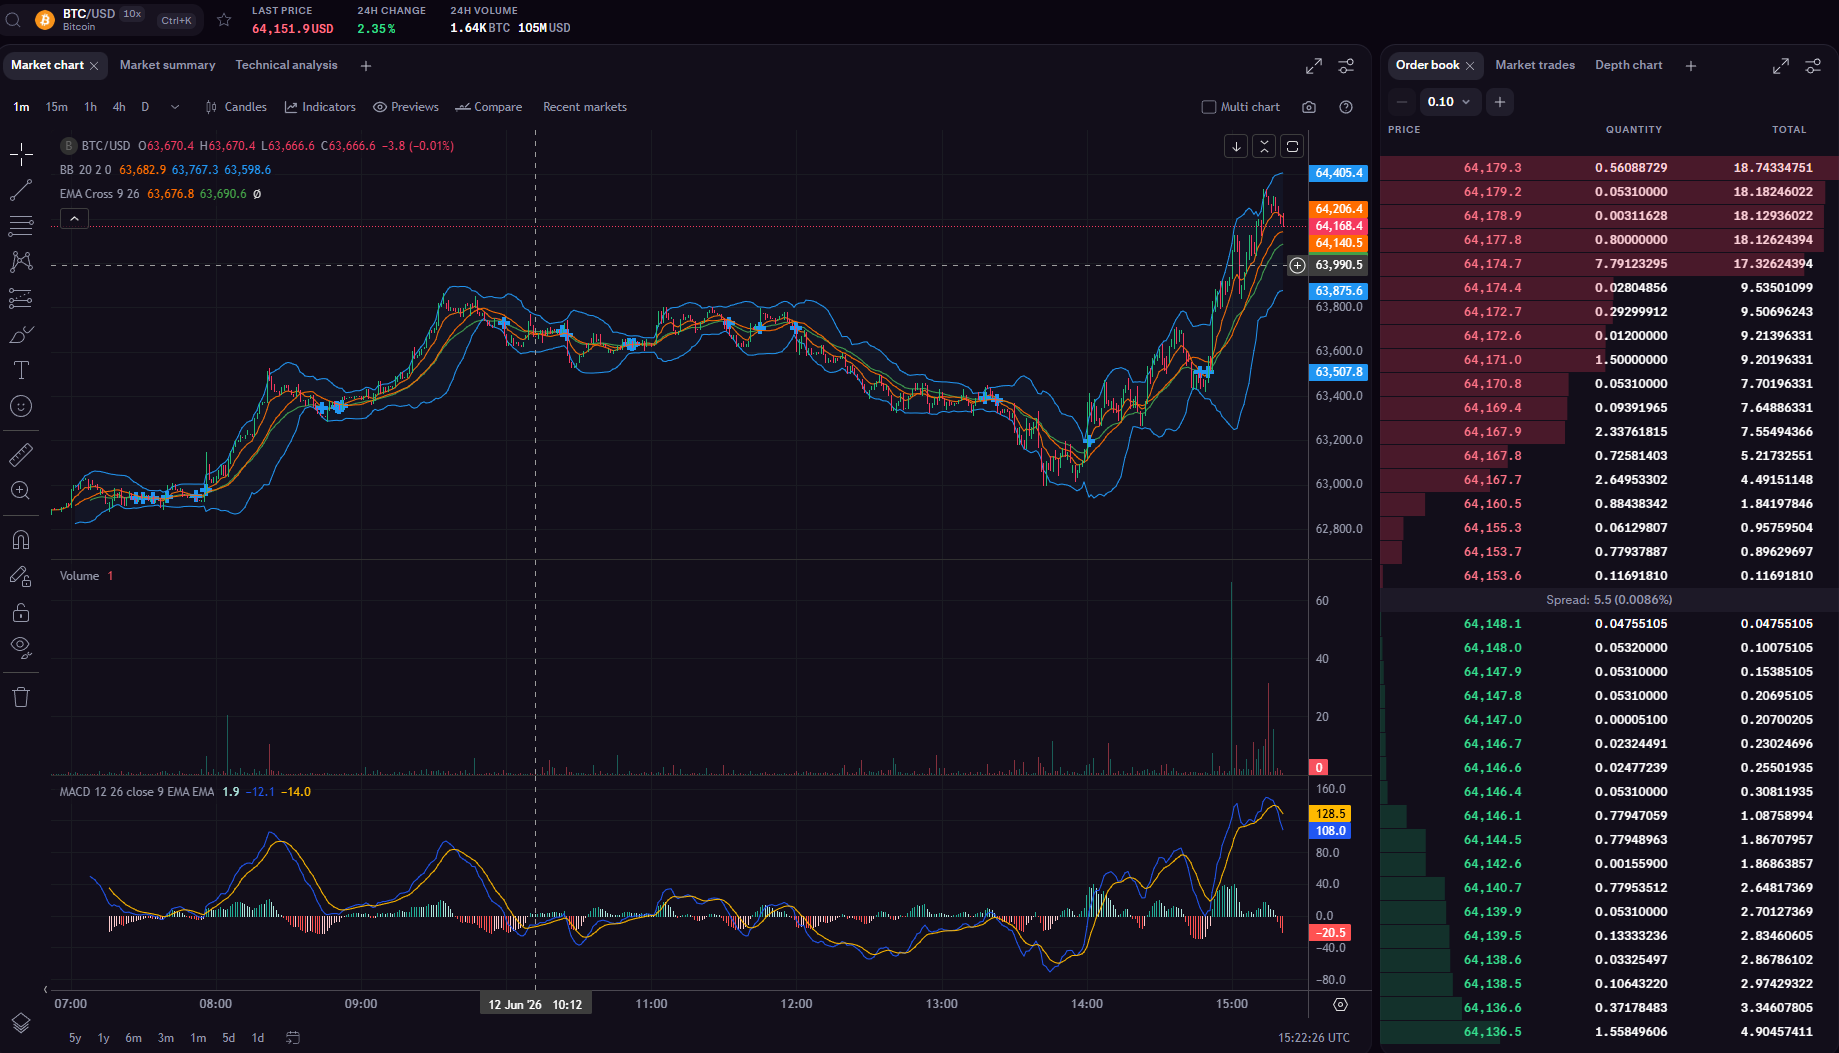Add a new tab to the chart panel
Image resolution: width=1839 pixels, height=1053 pixels.
366,66
